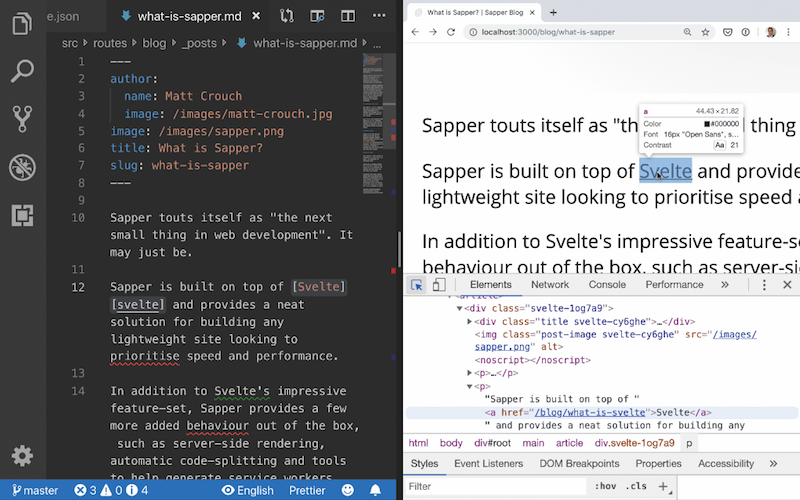This screenshot has height=500, width=800.
Task: Switch to the what-is-sapper.md tab
Action: 189,16
